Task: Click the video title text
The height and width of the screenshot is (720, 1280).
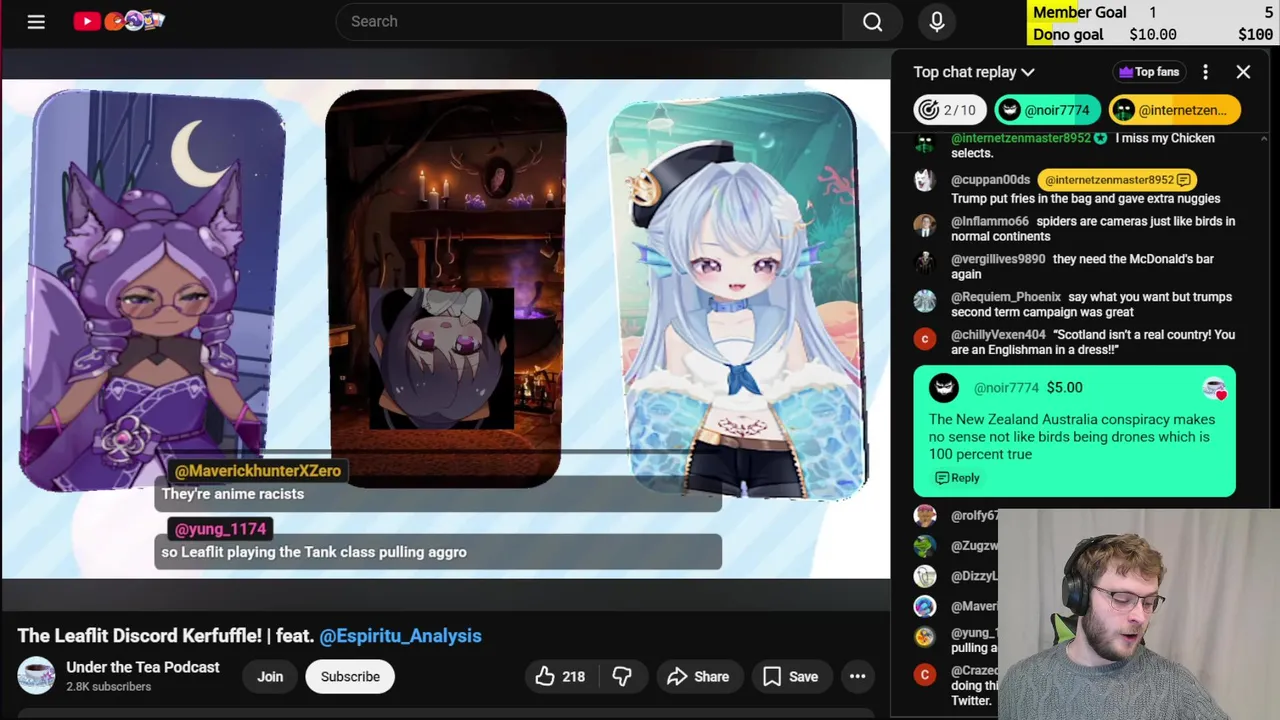Action: point(249,636)
